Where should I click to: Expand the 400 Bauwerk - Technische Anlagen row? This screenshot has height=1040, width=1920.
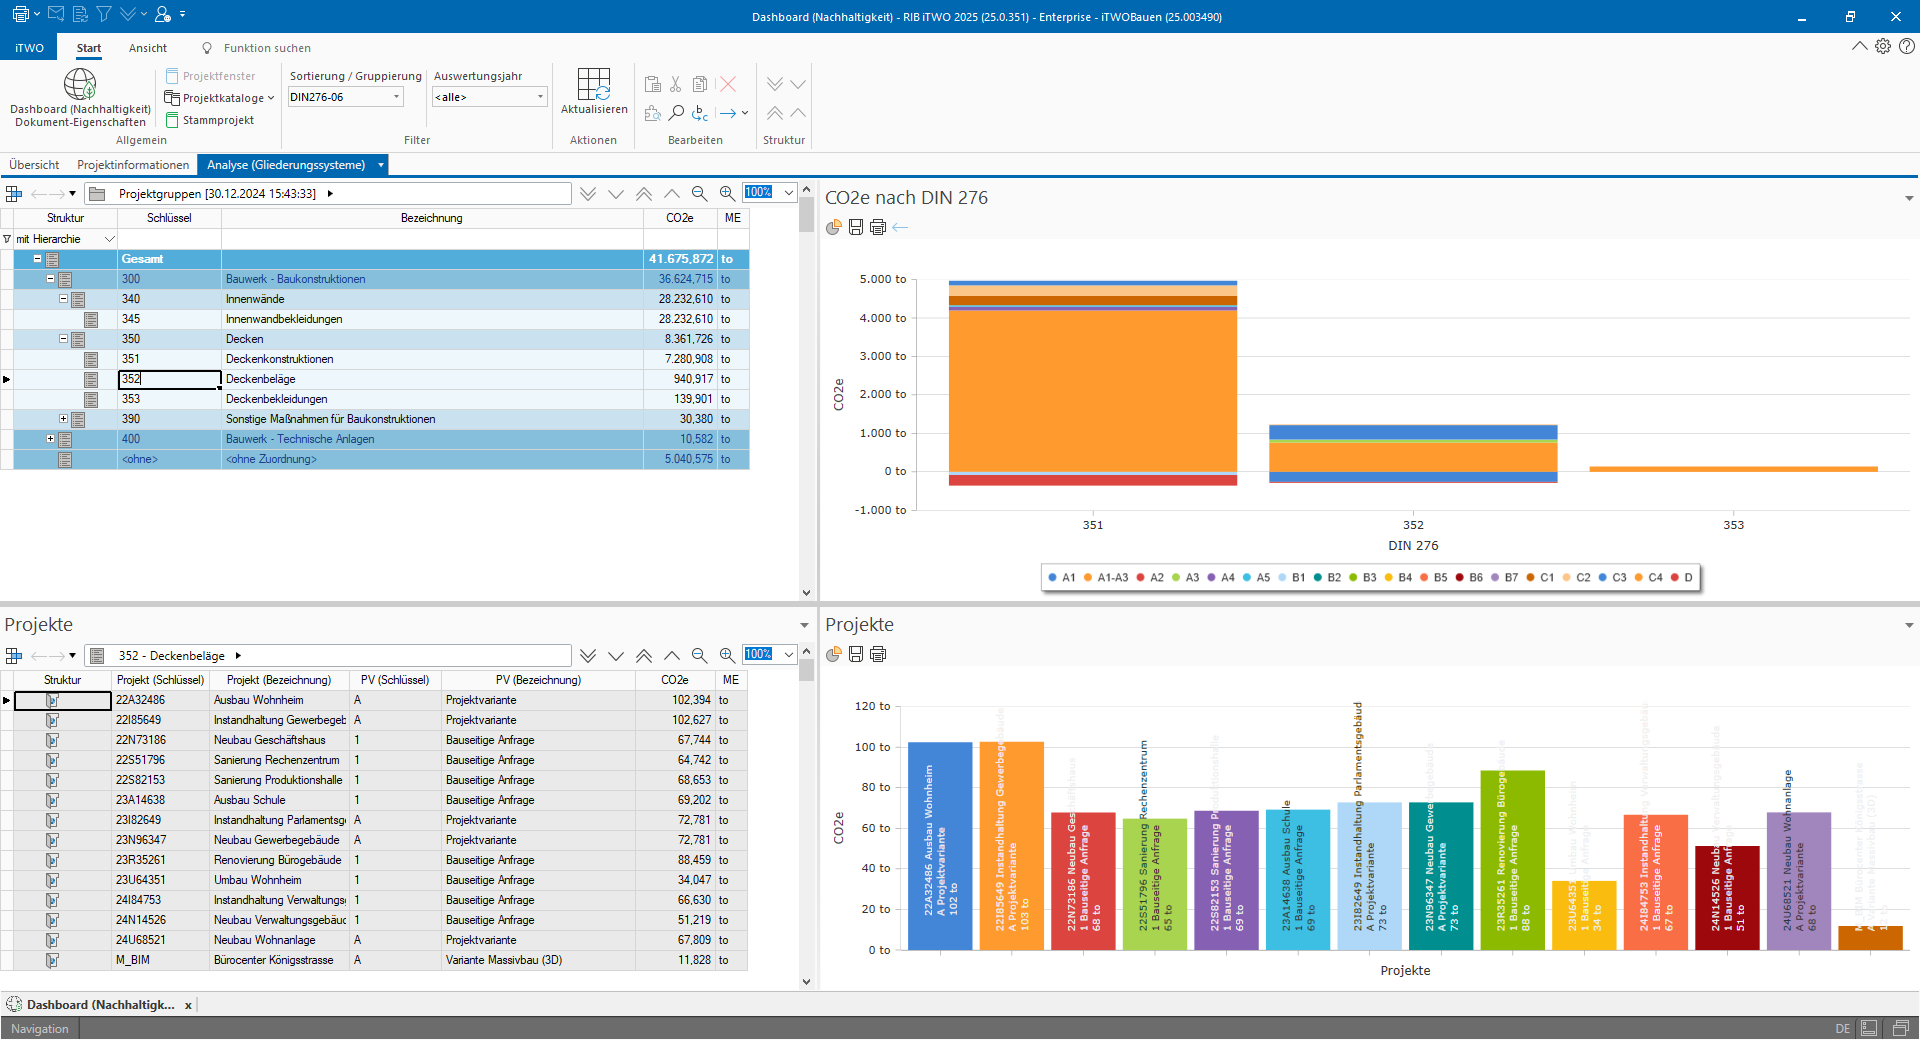click(x=51, y=439)
